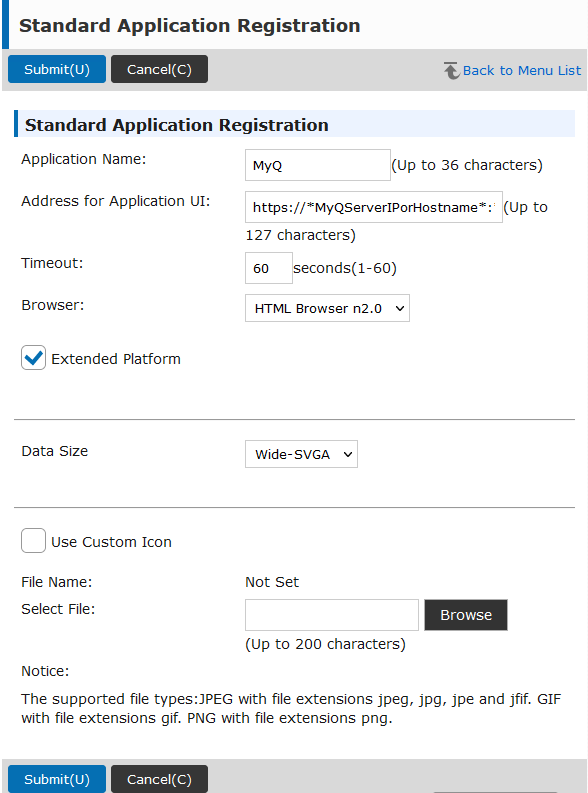Open the Data Size Wide-SVGA dropdown

click(x=301, y=454)
